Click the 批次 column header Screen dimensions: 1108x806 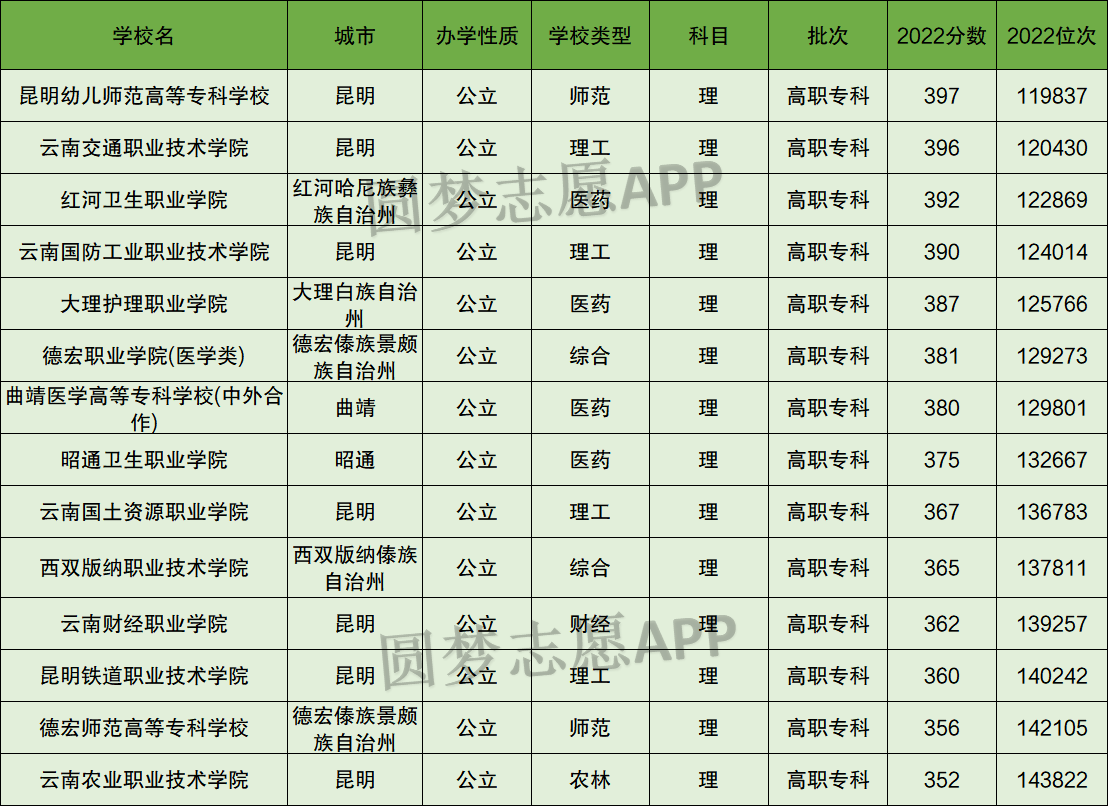[827, 36]
